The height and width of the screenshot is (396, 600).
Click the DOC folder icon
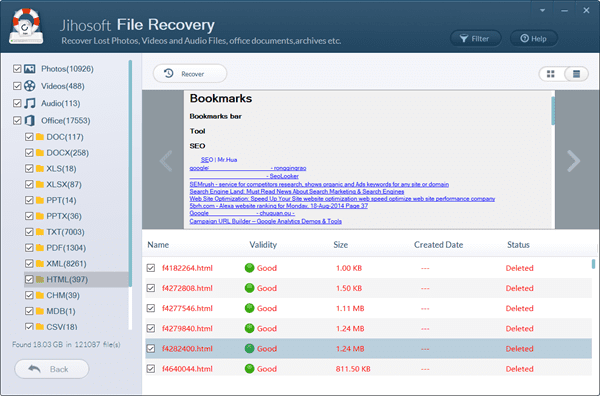[40, 137]
